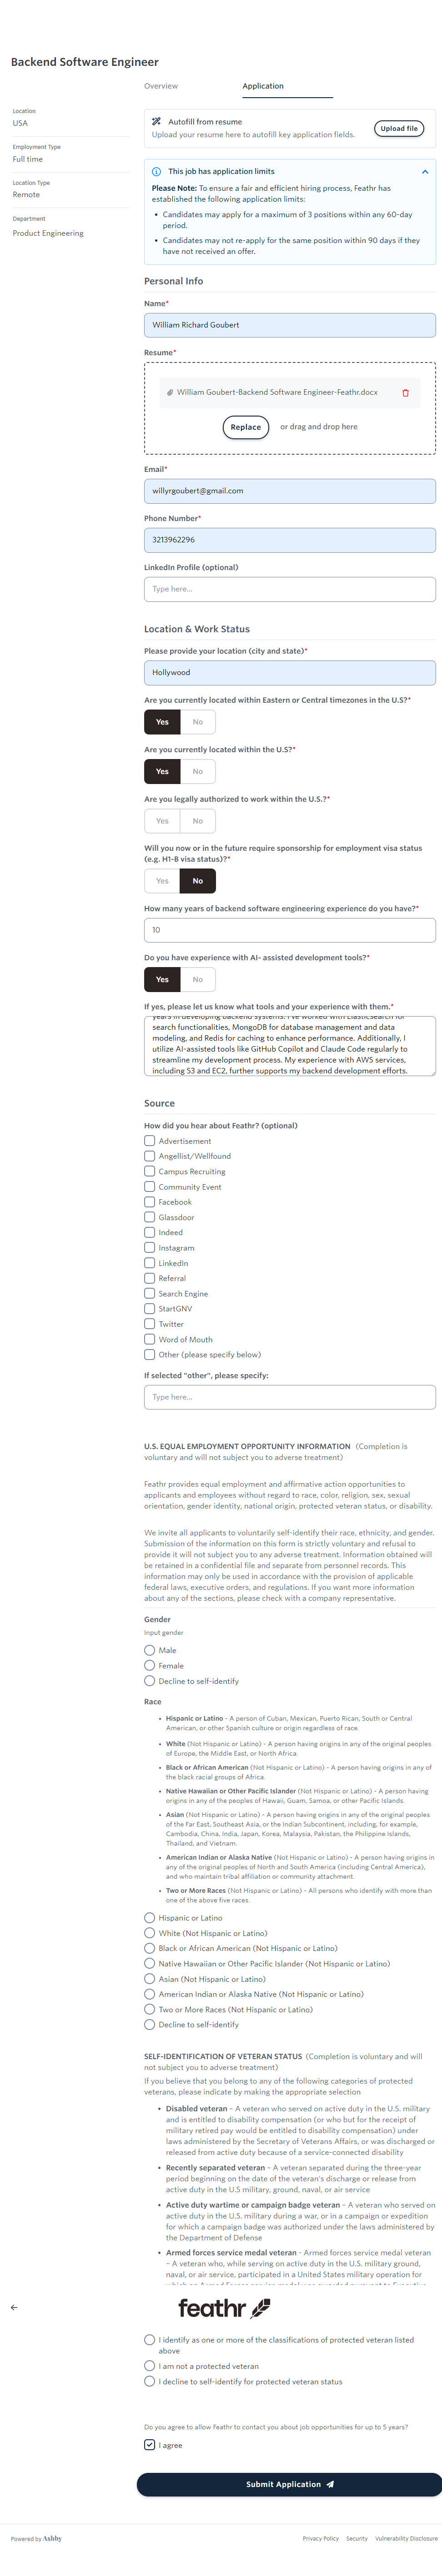Click the paper plane icon on Submit Application

[x=330, y=2484]
